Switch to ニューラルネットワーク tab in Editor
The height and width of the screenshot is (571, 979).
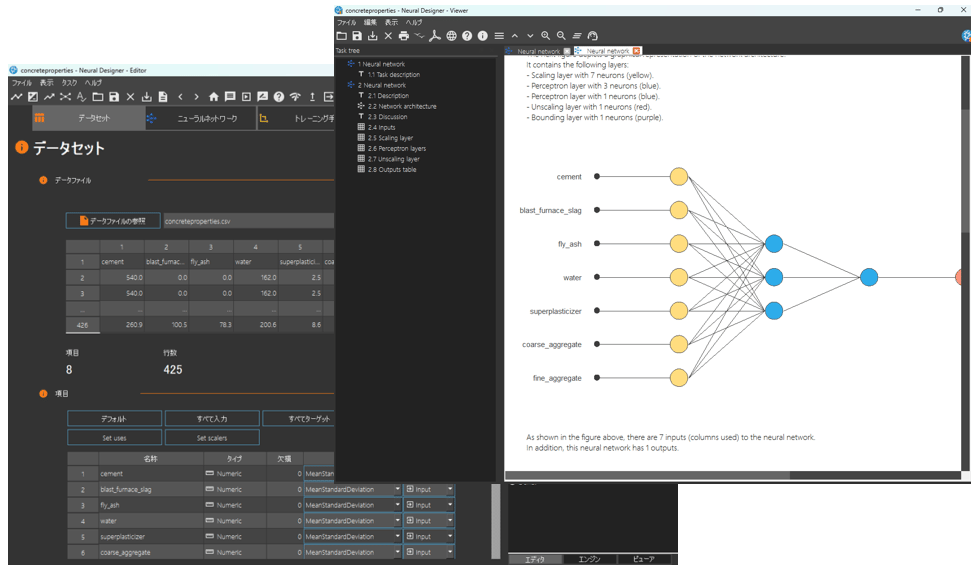coord(201,118)
